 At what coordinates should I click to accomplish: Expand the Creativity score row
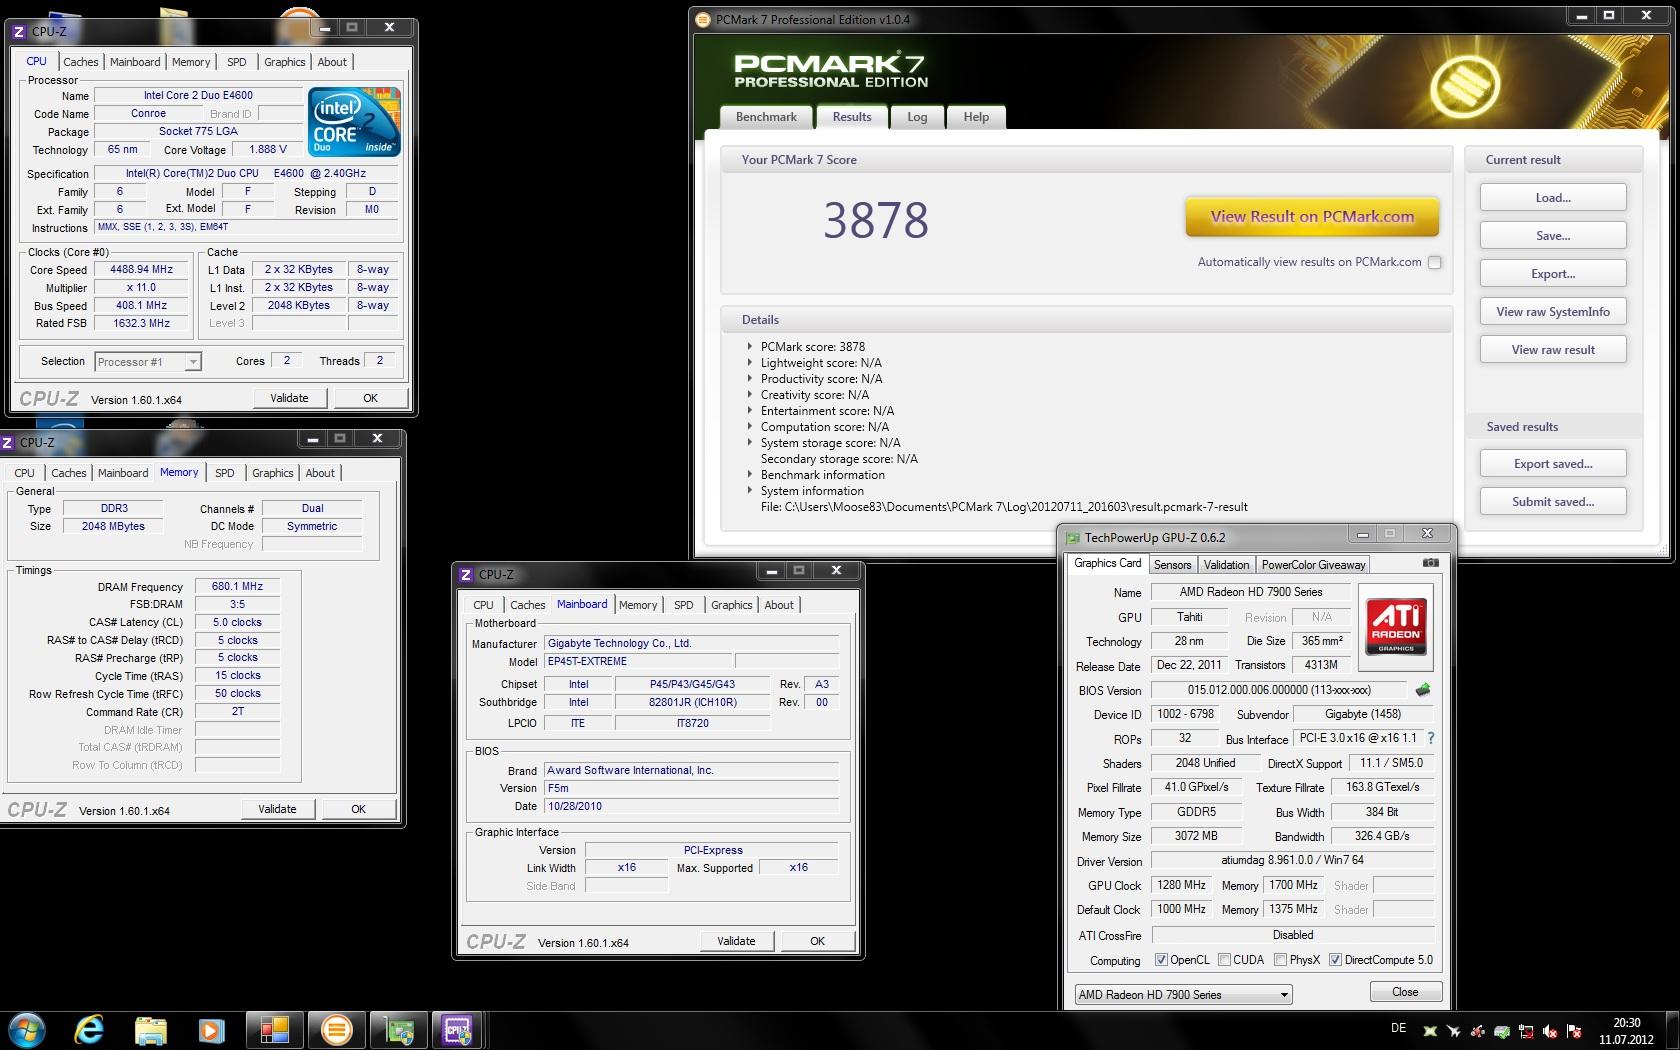(749, 394)
